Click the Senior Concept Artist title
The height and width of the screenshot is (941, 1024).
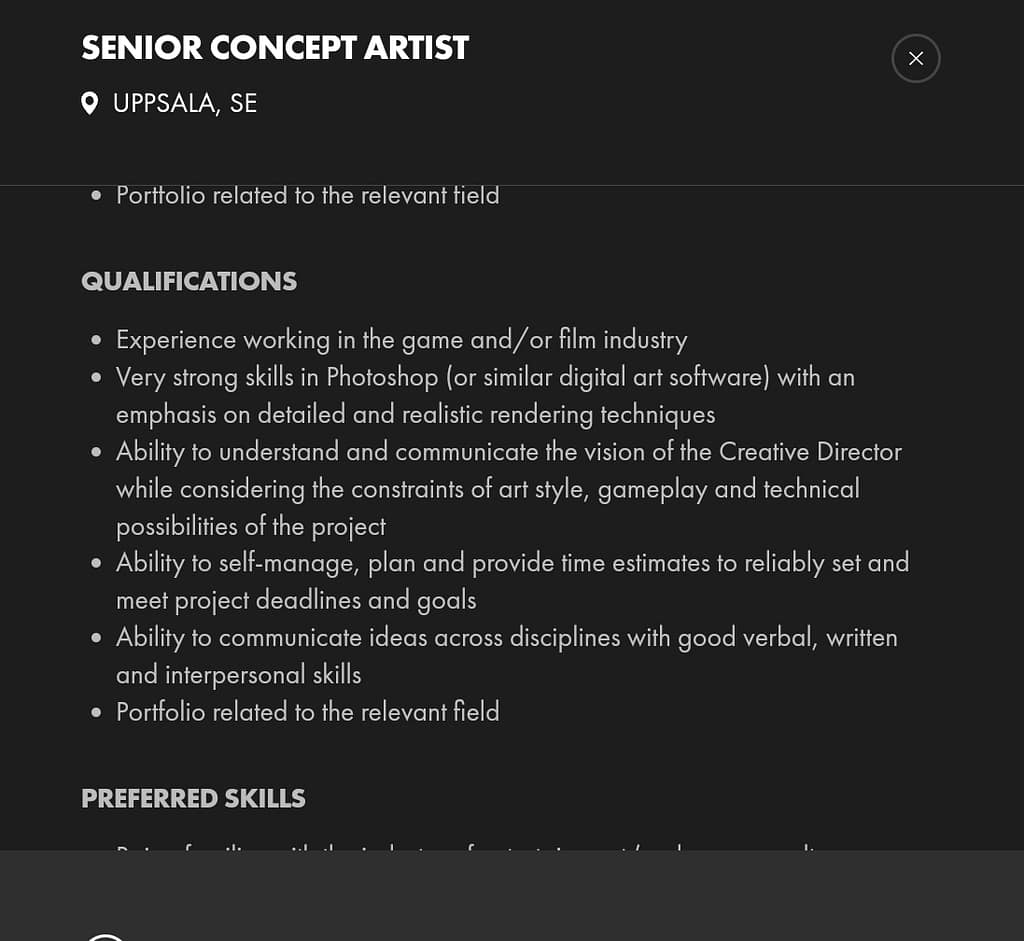pyautogui.click(x=275, y=48)
